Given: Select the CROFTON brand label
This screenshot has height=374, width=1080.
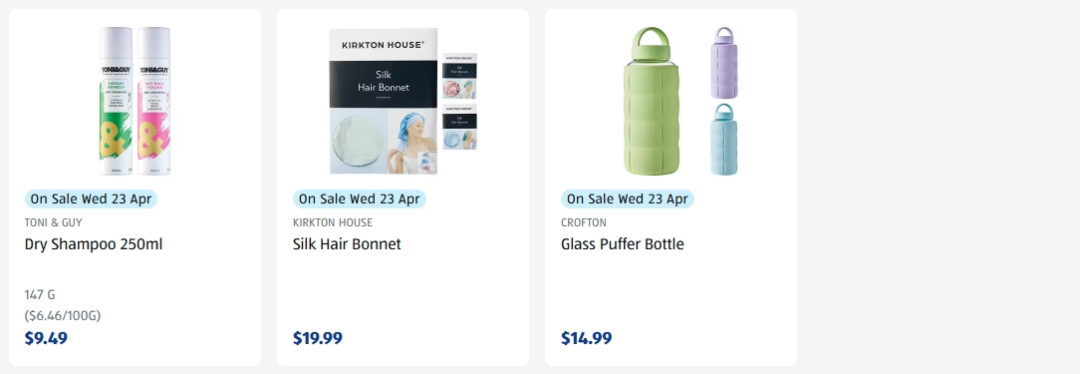Looking at the screenshot, I should coord(583,223).
